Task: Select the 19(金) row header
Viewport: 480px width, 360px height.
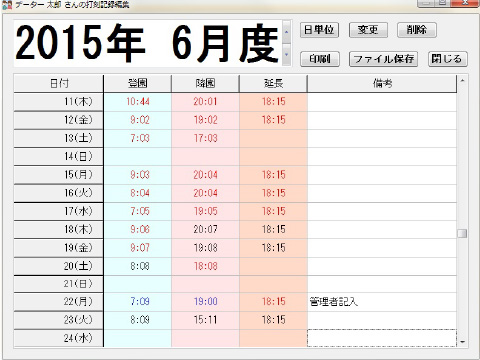Action: (58, 248)
